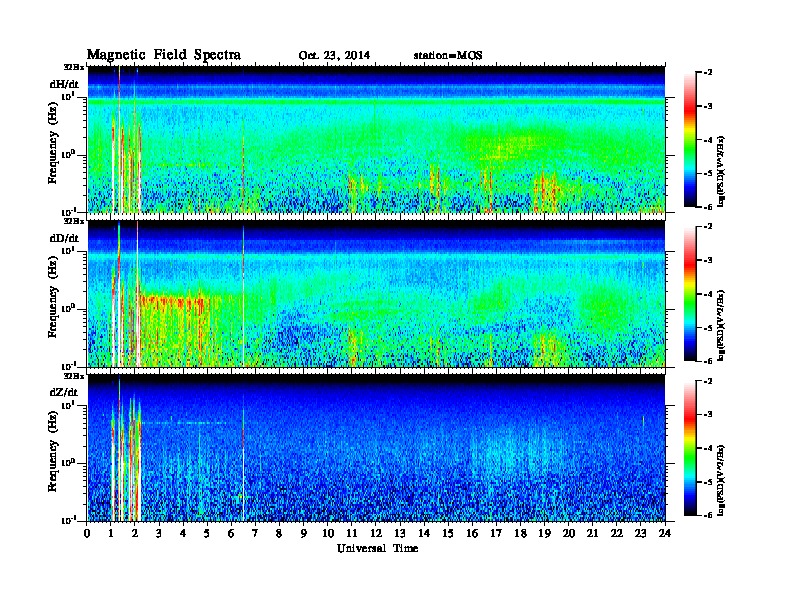Click the log(PSD) label beside the dH/dt color bar
Viewport: 792px width, 612px height.
721,171
